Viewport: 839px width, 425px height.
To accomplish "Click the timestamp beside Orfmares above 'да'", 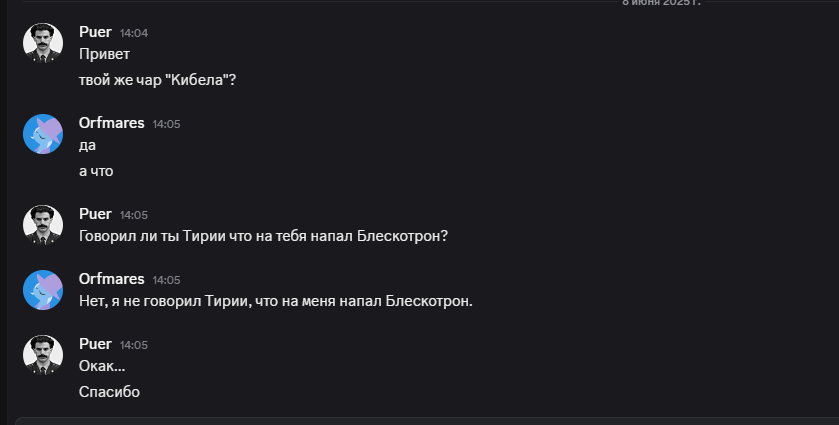I will coord(166,124).
